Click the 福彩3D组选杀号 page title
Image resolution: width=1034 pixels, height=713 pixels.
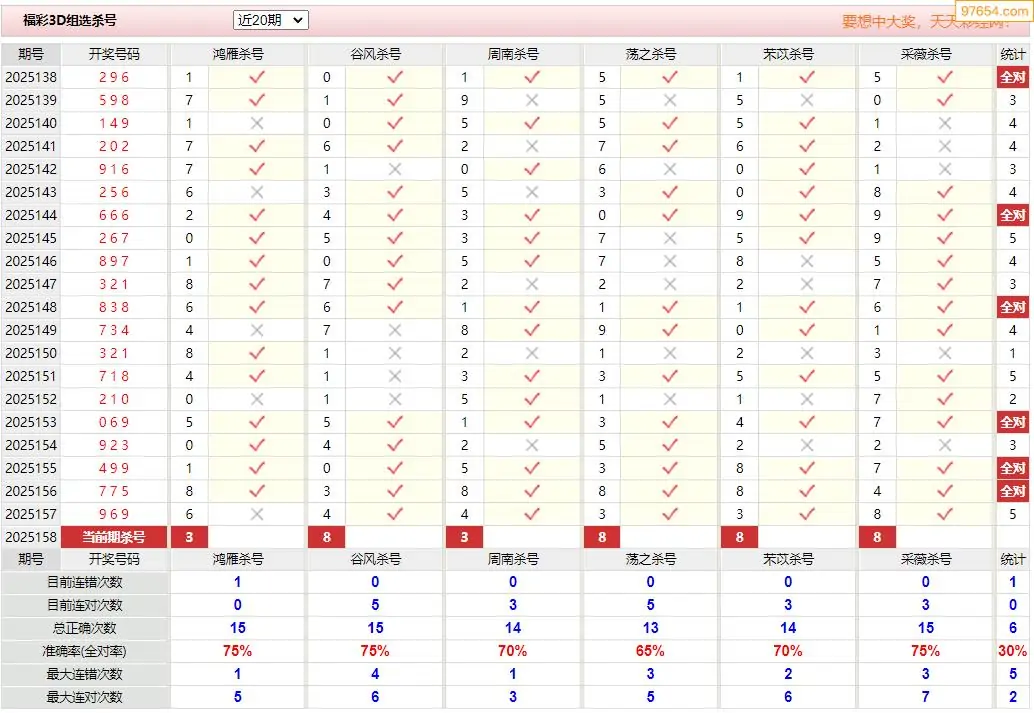[70, 20]
